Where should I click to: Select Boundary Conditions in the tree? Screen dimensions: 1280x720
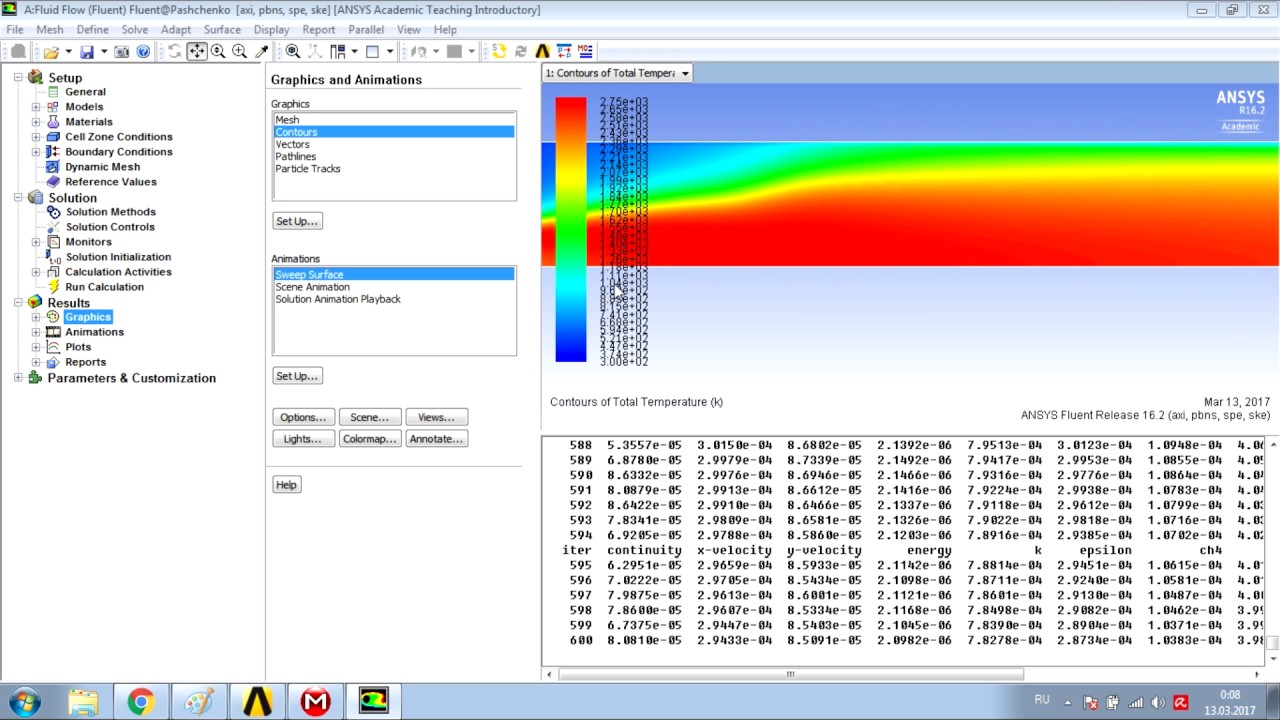[x=118, y=152]
